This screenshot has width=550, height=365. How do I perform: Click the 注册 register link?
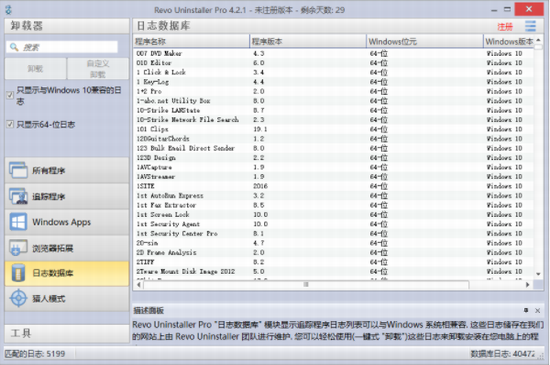coord(505,27)
